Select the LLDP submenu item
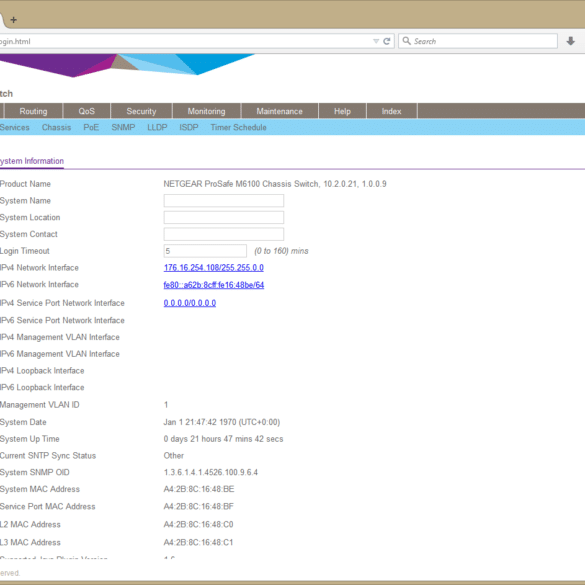 (157, 128)
